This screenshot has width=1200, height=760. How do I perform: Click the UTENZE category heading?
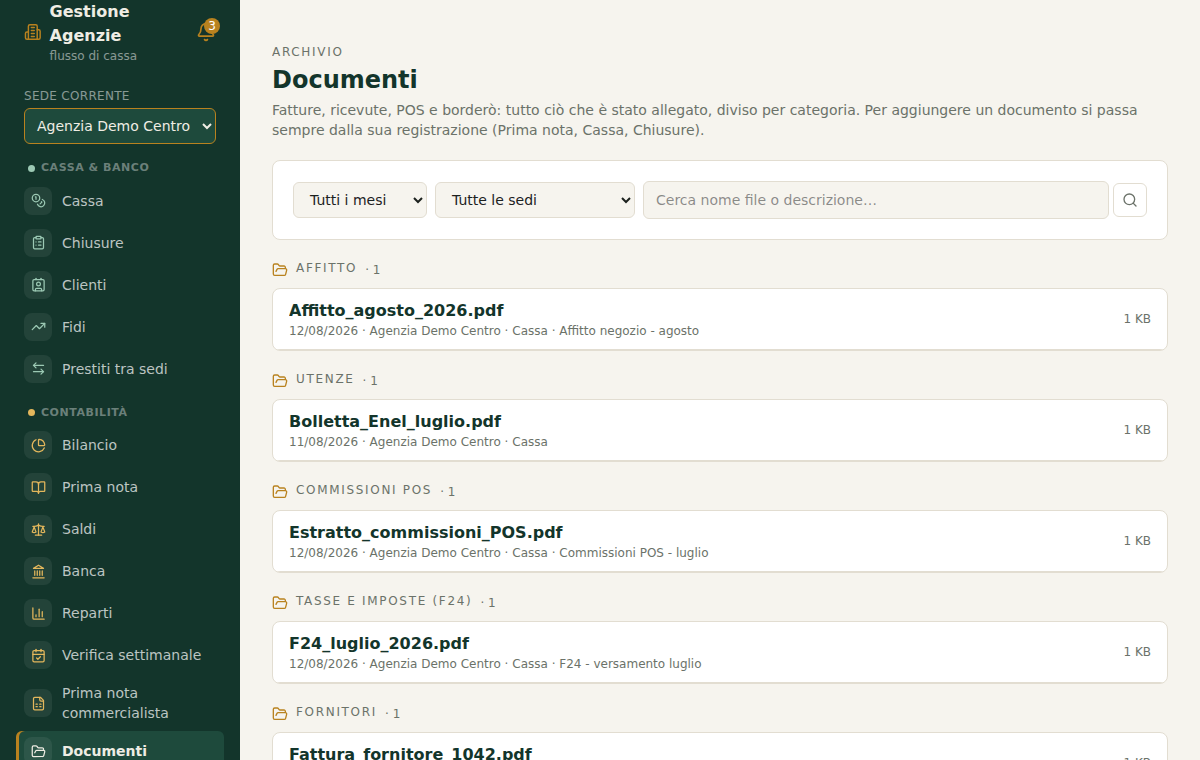coord(325,379)
